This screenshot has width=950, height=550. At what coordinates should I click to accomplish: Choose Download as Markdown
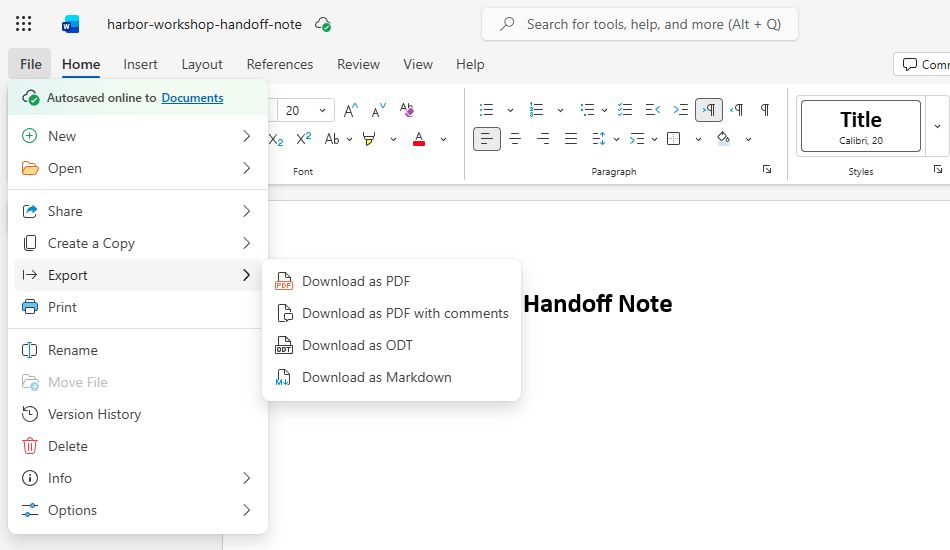(391, 377)
